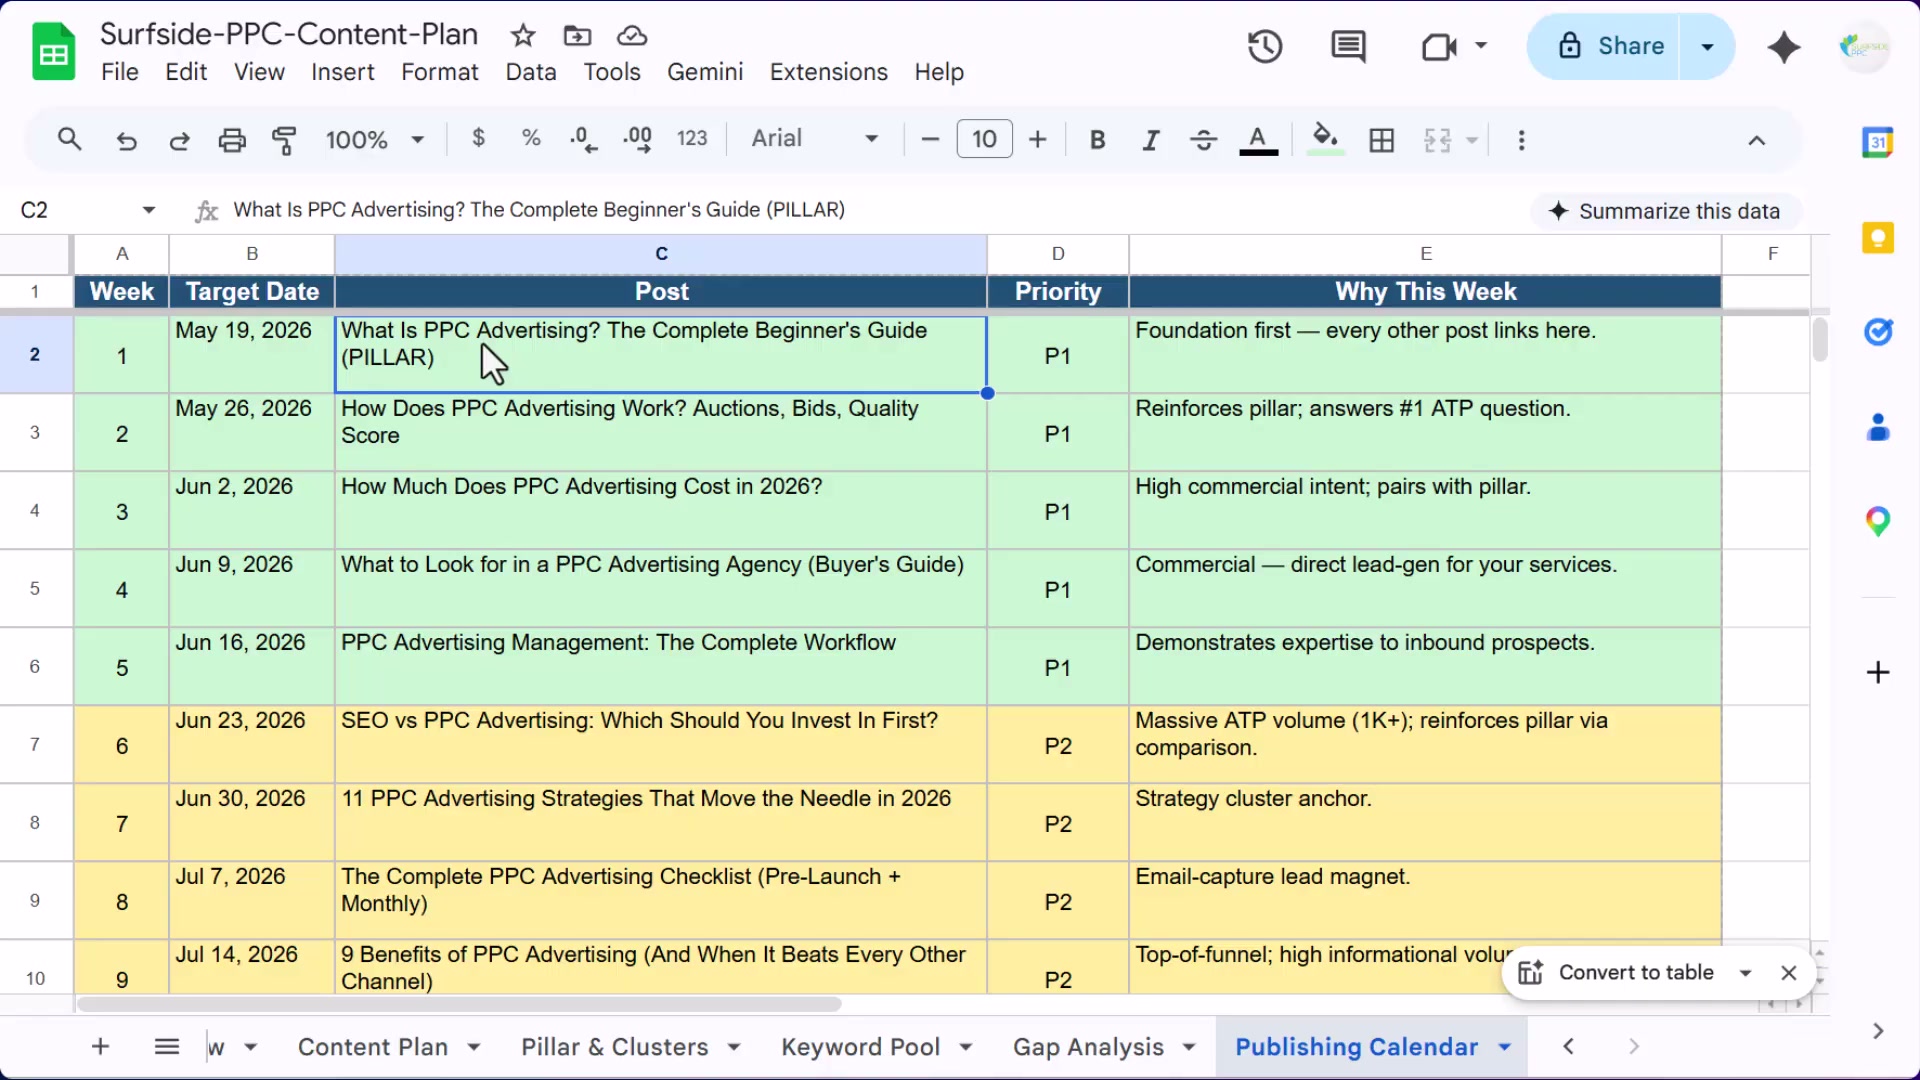The height and width of the screenshot is (1080, 1920).
Task: Click Summarize this data button
Action: pyautogui.click(x=1665, y=211)
